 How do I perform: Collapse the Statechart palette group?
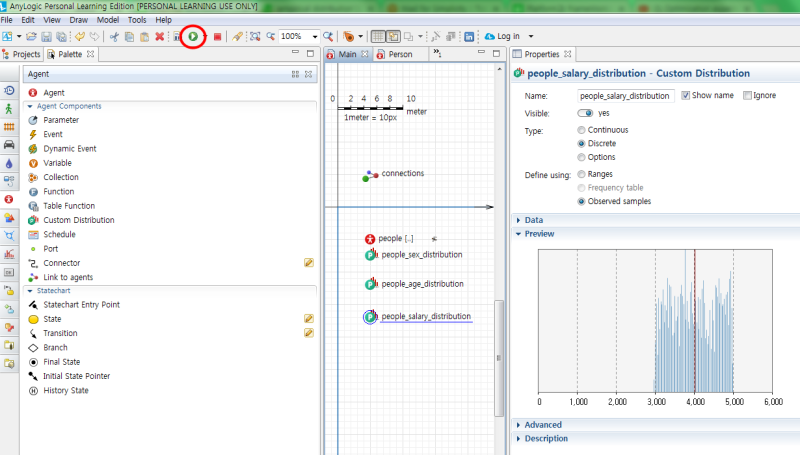30,291
